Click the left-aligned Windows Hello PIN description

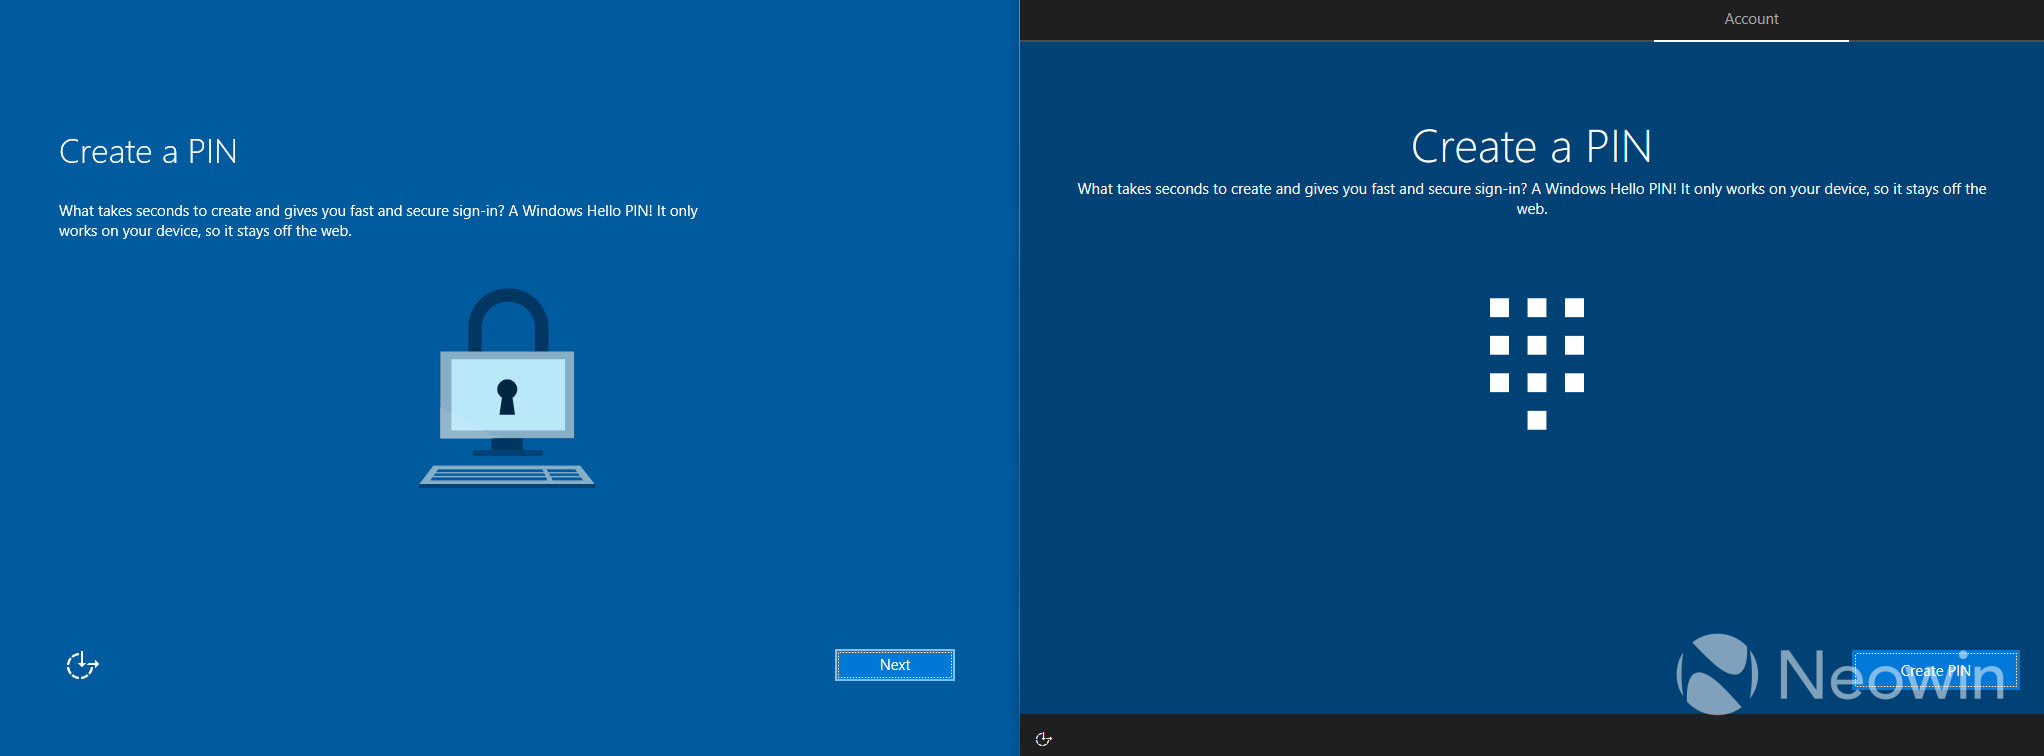pos(378,221)
